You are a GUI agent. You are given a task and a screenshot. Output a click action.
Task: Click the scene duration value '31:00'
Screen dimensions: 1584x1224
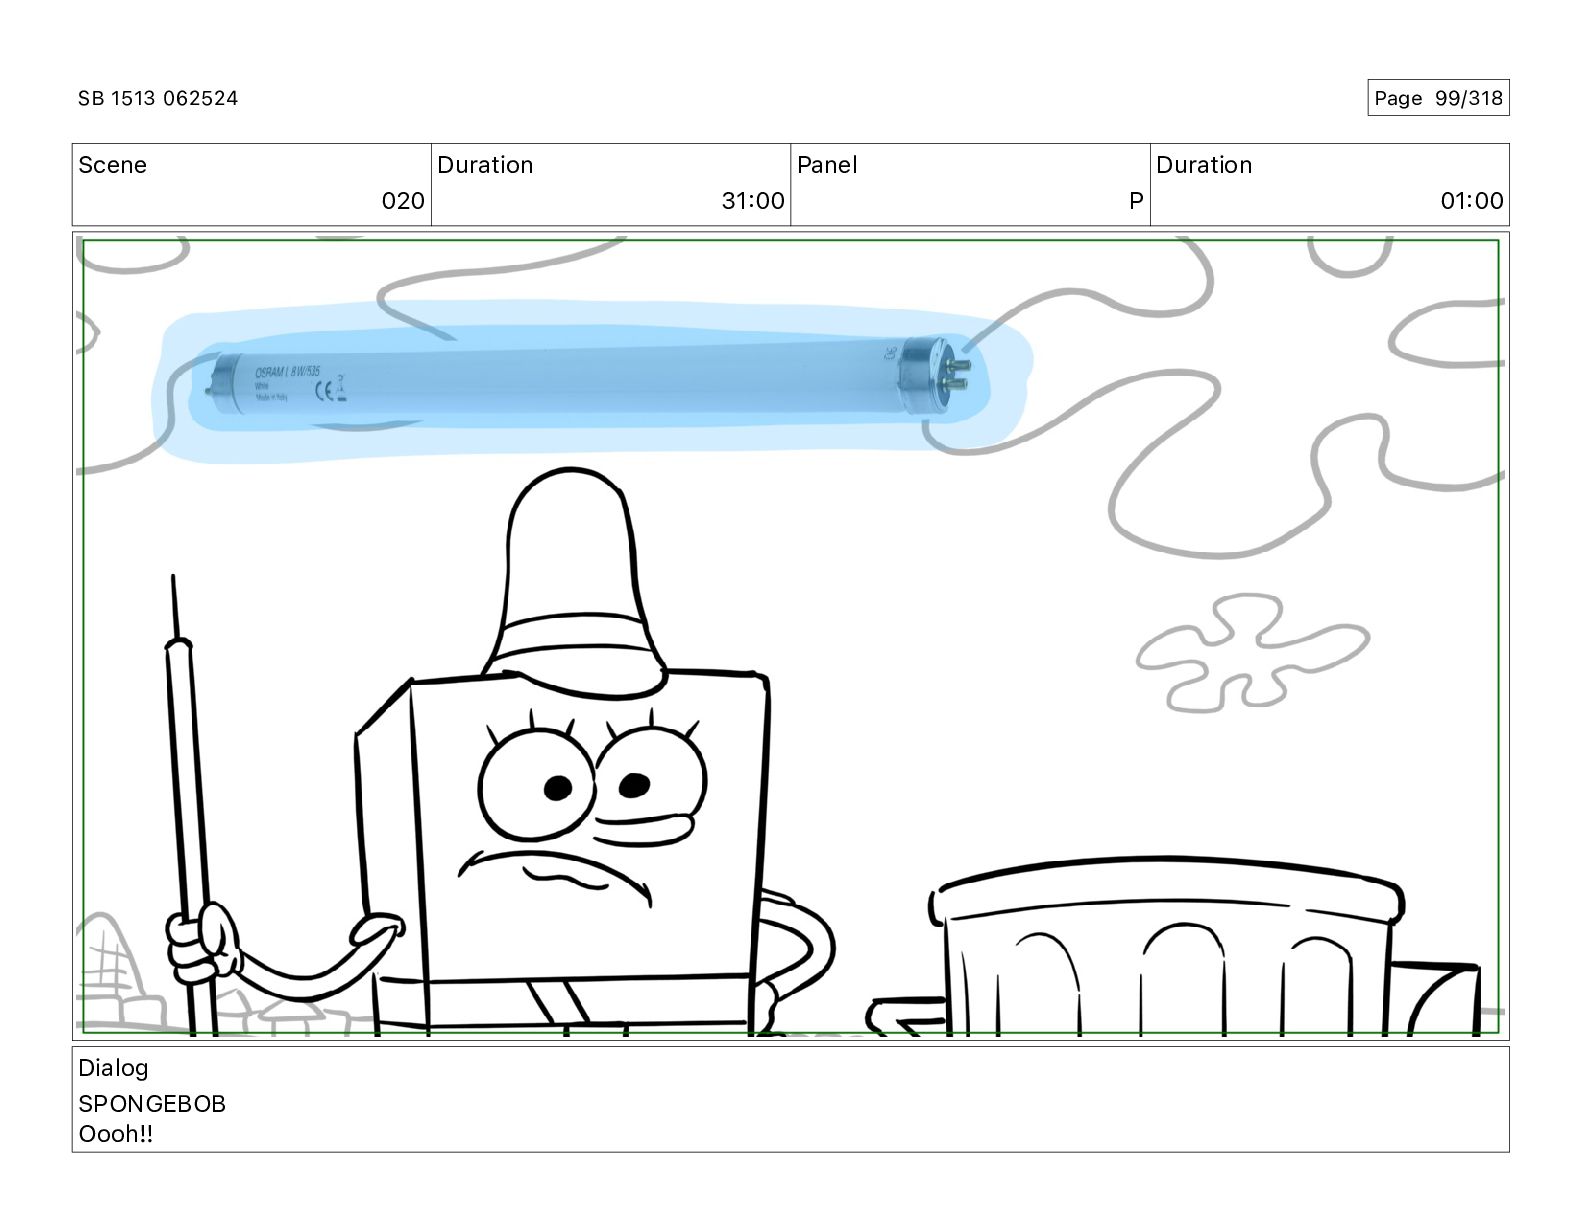[x=753, y=201]
